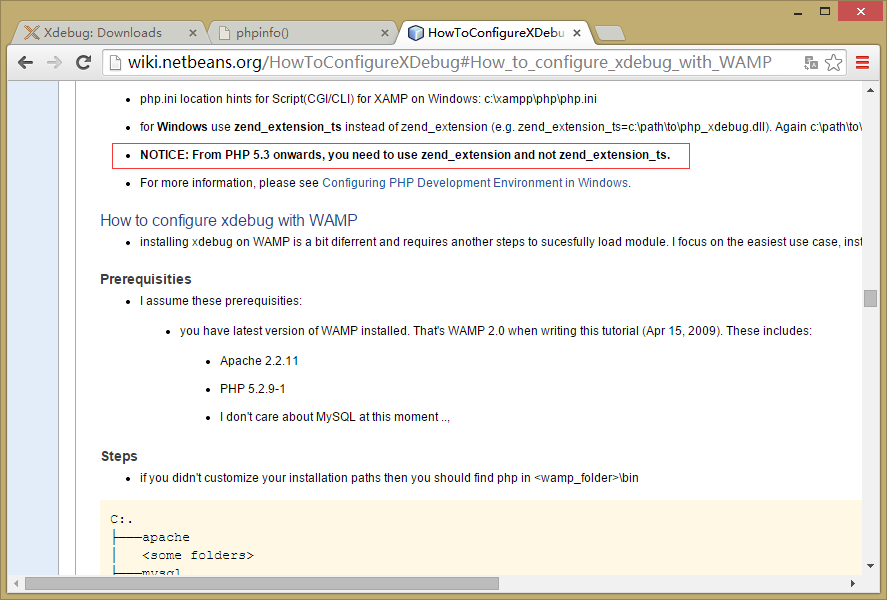Click the 'Steps' heading text
This screenshot has height=600, width=887.
point(119,456)
